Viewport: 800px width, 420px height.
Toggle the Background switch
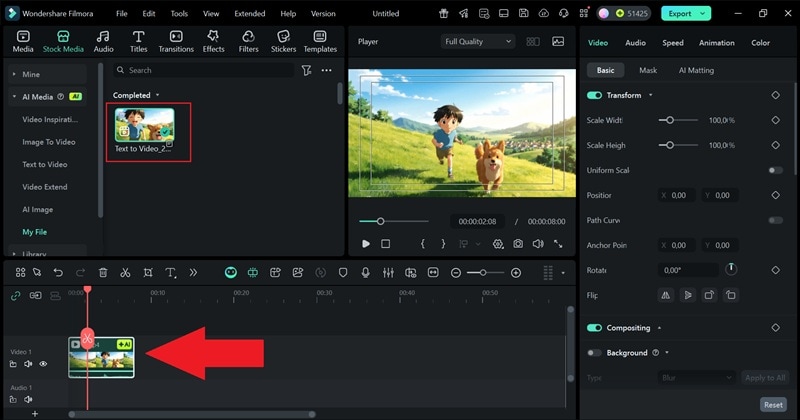(x=594, y=353)
